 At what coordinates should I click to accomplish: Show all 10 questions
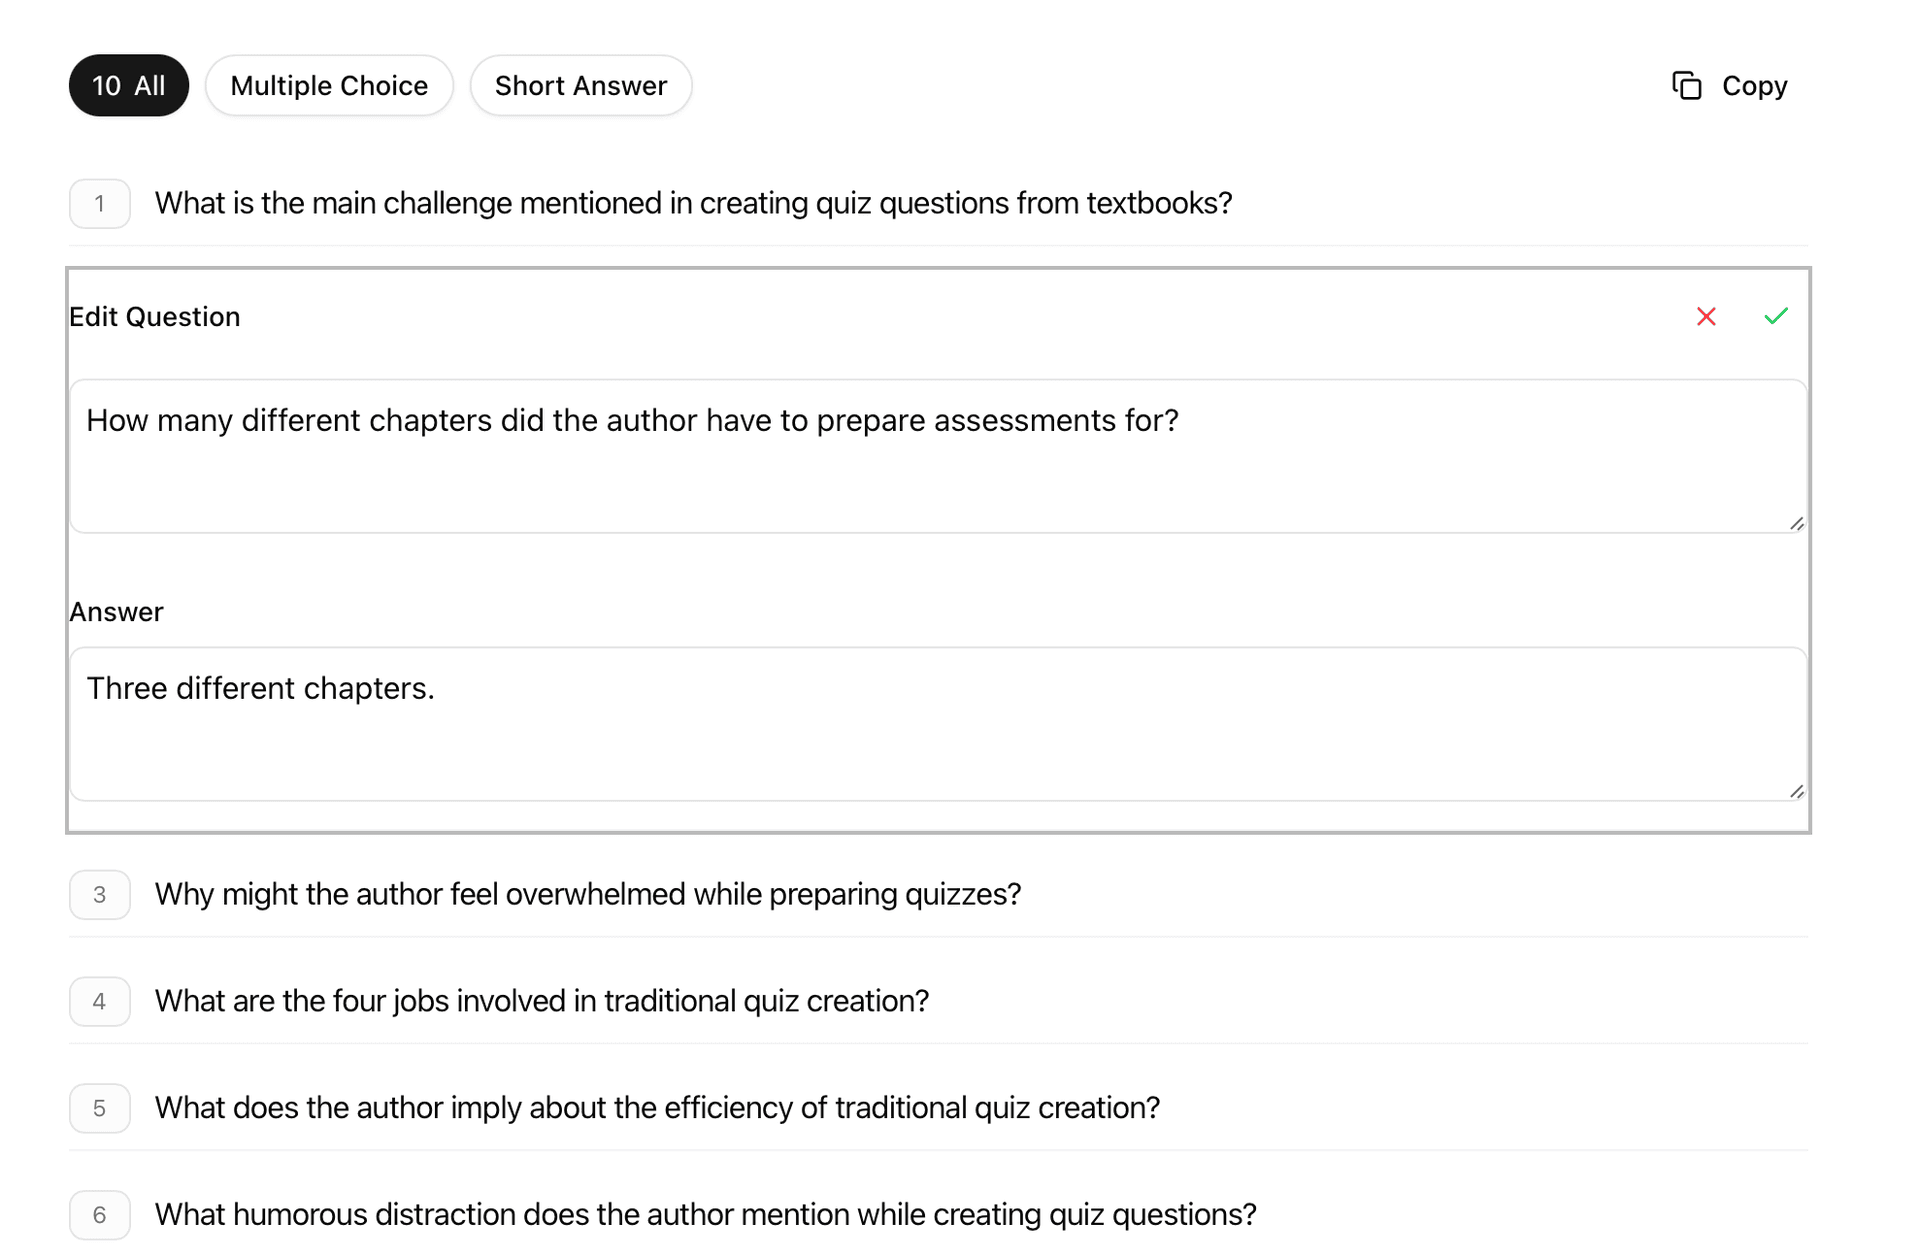point(128,85)
